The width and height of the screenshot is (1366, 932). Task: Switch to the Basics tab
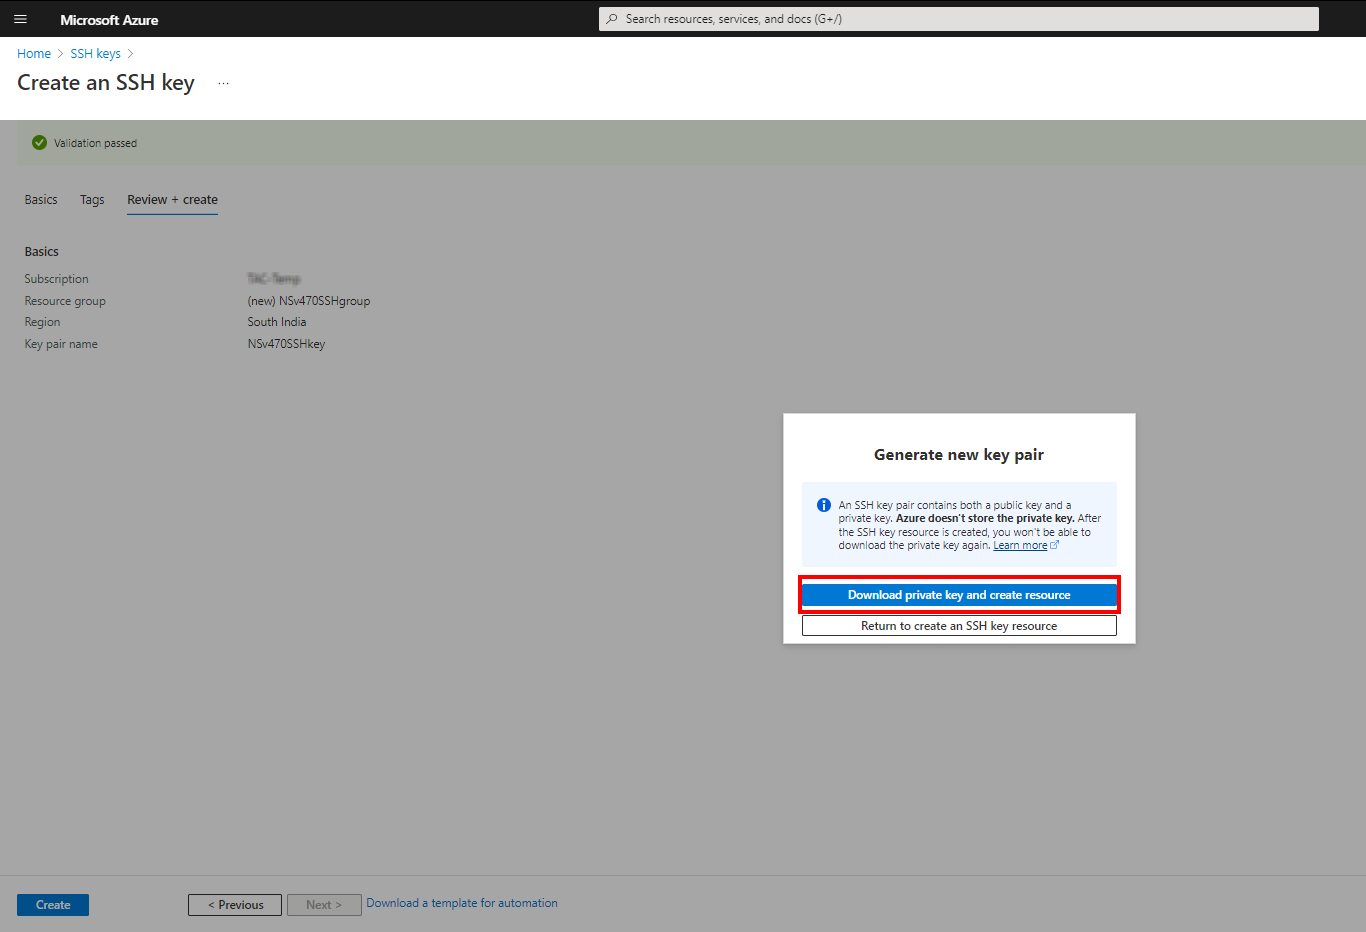41,200
